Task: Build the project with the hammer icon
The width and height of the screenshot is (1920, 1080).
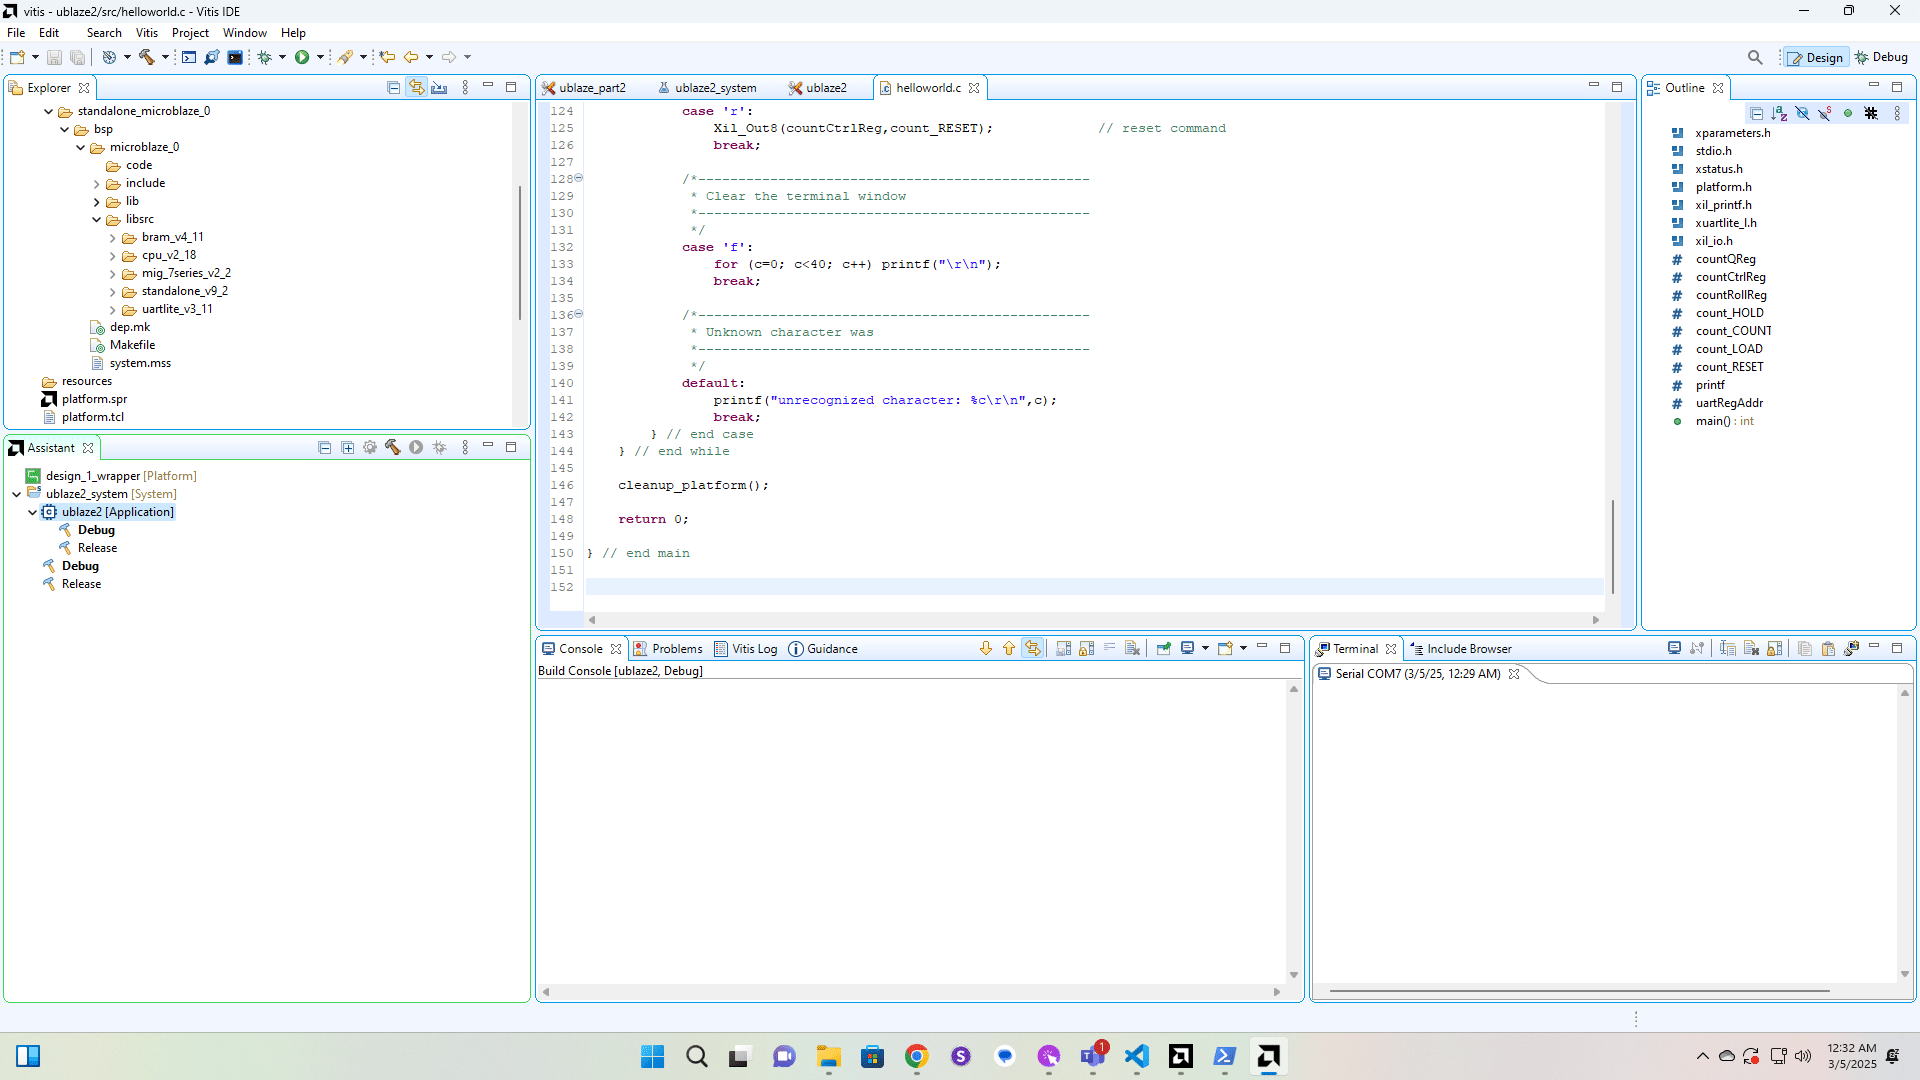Action: [x=148, y=57]
